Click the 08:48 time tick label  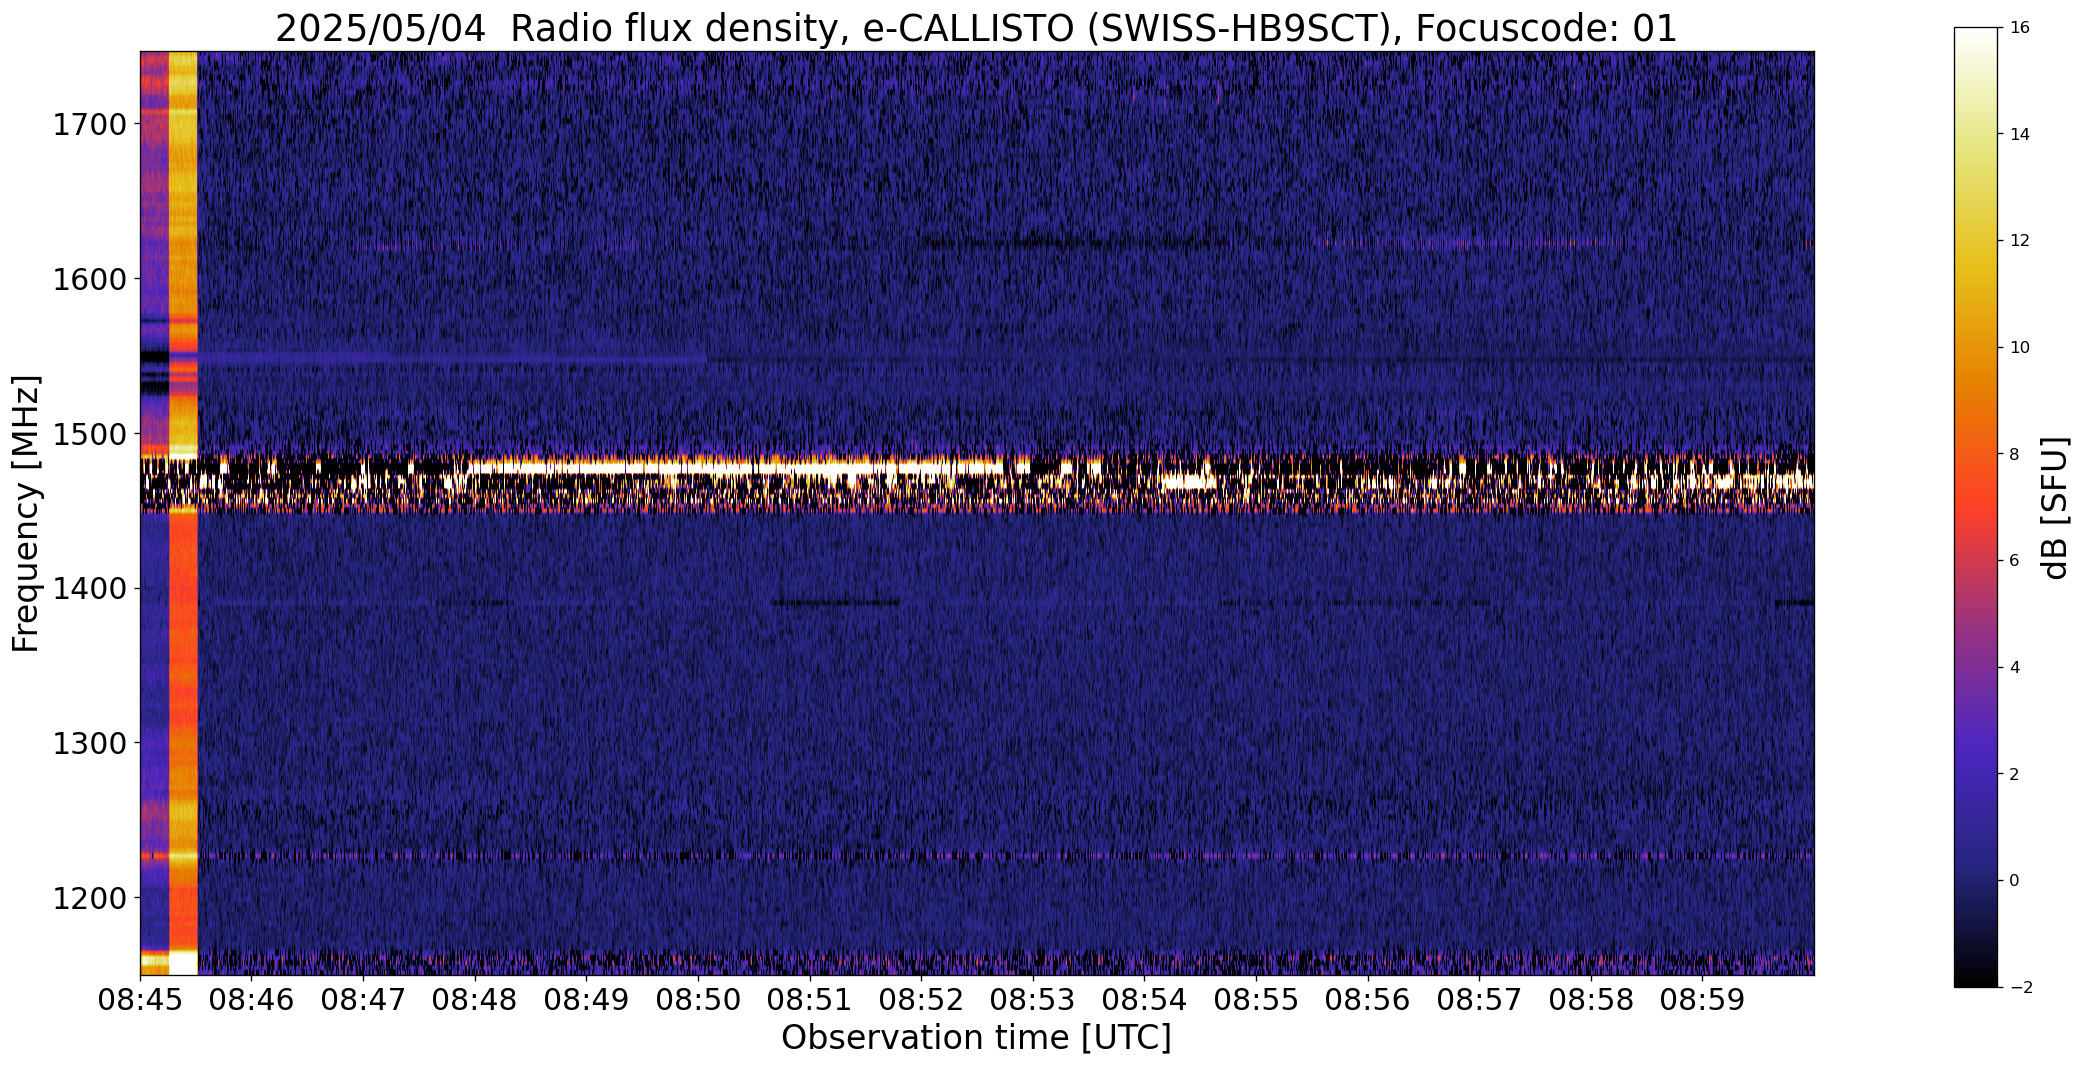(x=475, y=1000)
